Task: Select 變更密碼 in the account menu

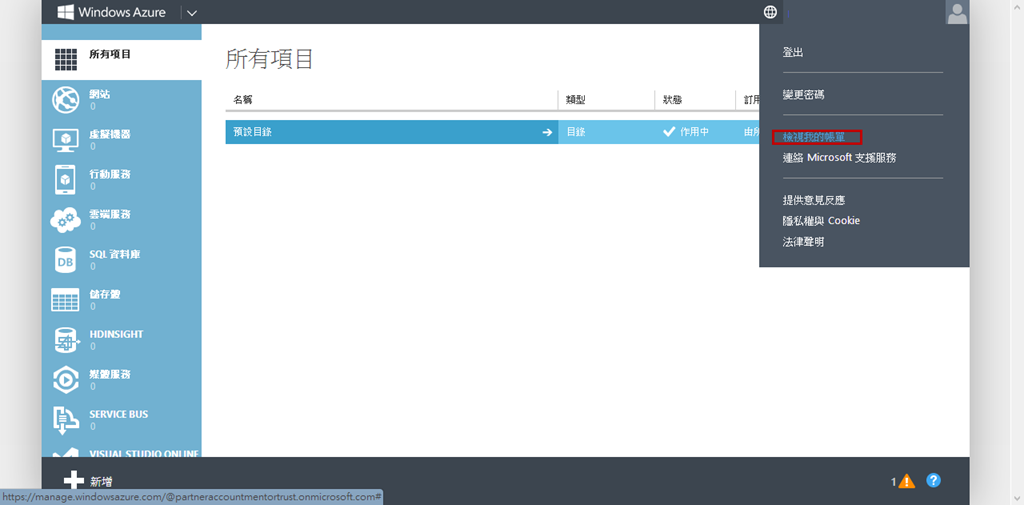Action: pyautogui.click(x=803, y=95)
